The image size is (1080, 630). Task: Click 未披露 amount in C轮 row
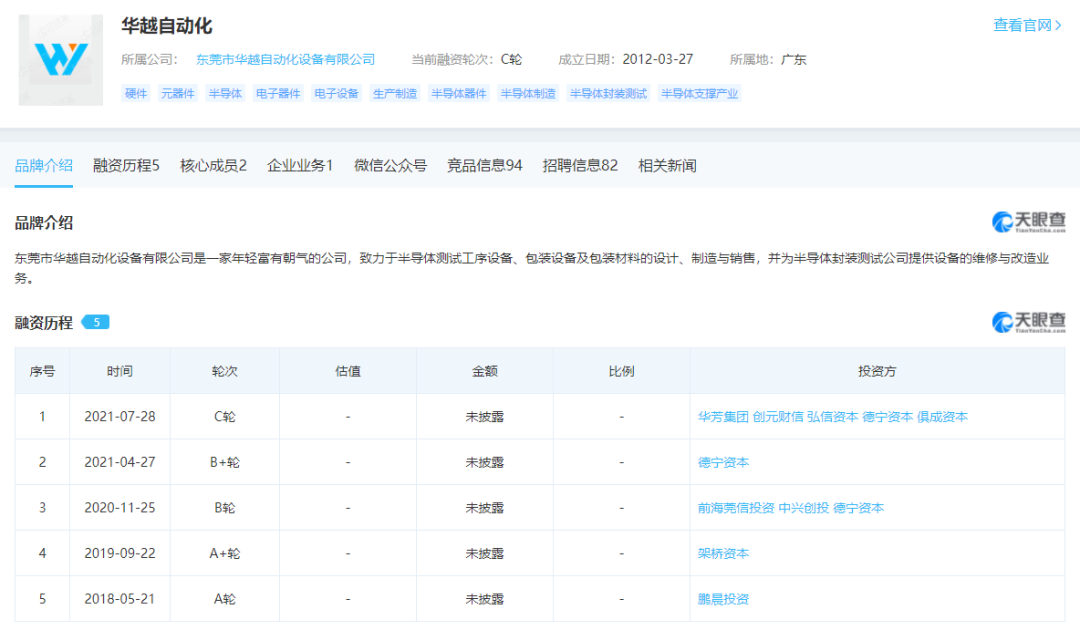point(484,417)
